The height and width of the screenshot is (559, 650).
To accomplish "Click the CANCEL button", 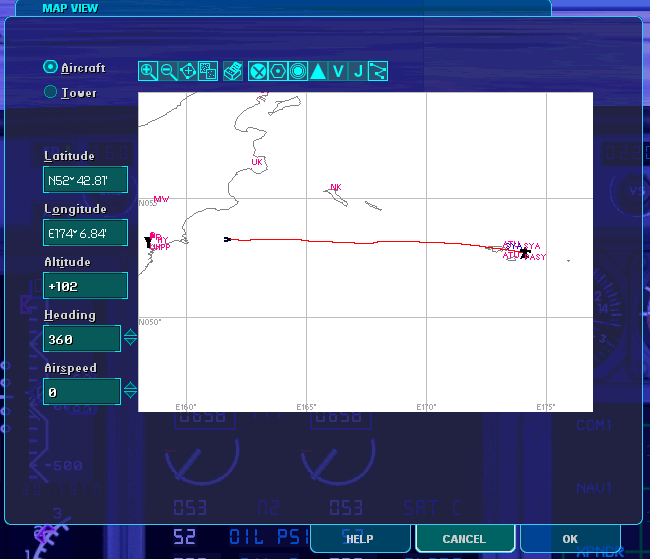I will (x=464, y=539).
